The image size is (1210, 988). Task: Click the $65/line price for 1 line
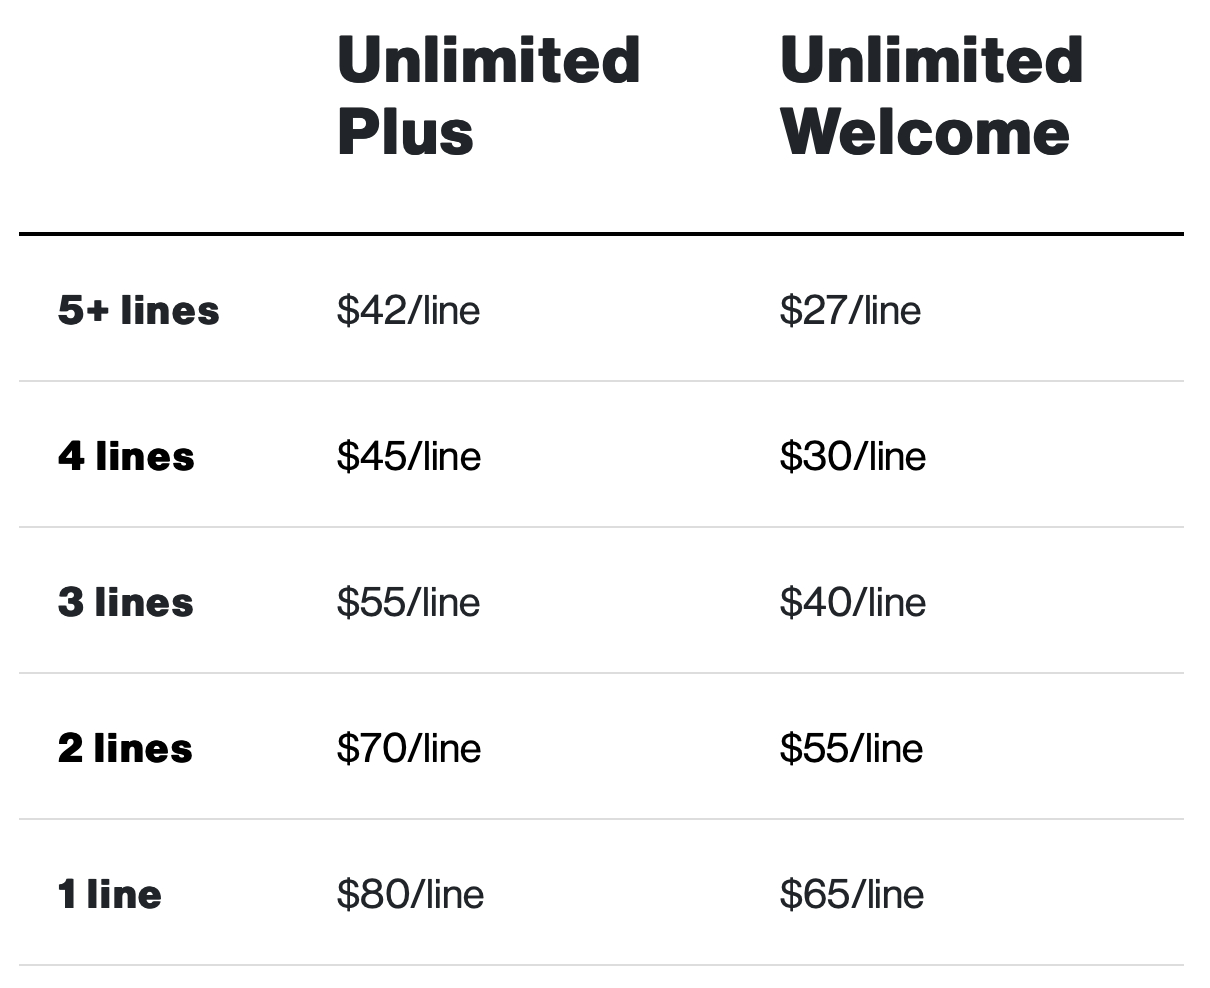tap(851, 894)
